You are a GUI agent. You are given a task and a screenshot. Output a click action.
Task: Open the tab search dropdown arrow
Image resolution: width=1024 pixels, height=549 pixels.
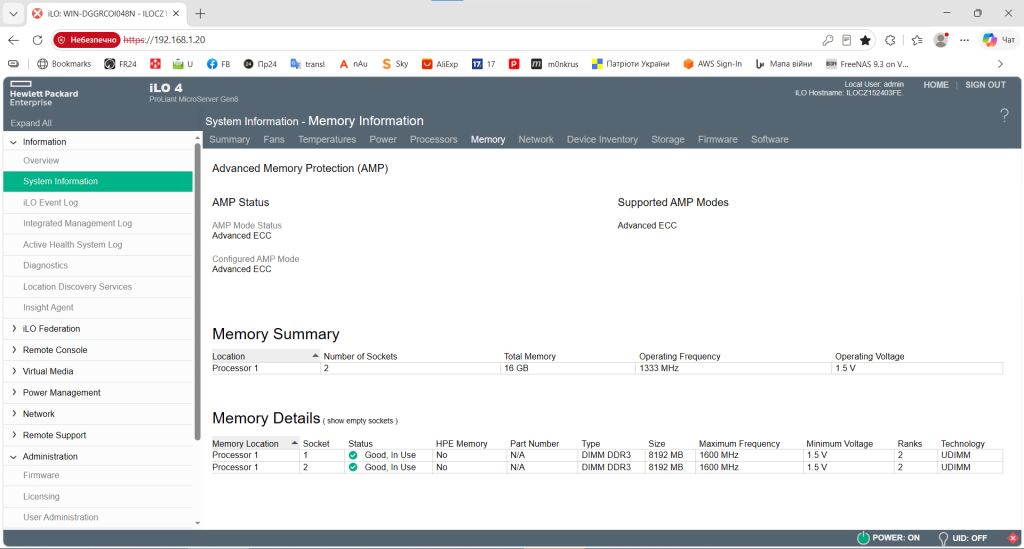pos(13,13)
